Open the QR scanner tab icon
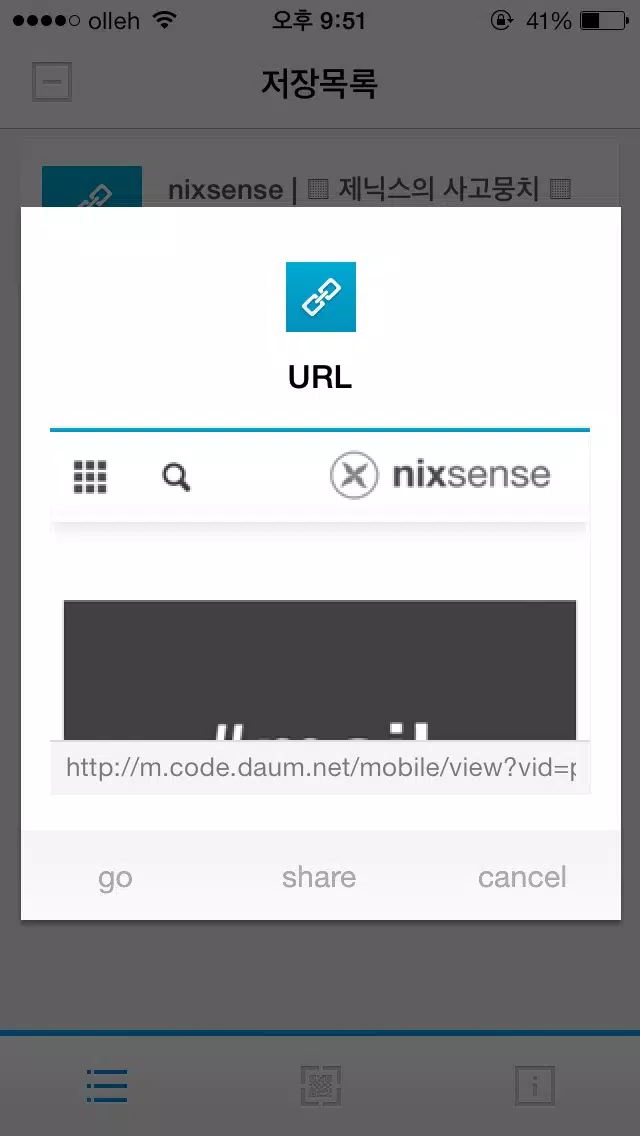The height and width of the screenshot is (1136, 640). (x=320, y=1085)
